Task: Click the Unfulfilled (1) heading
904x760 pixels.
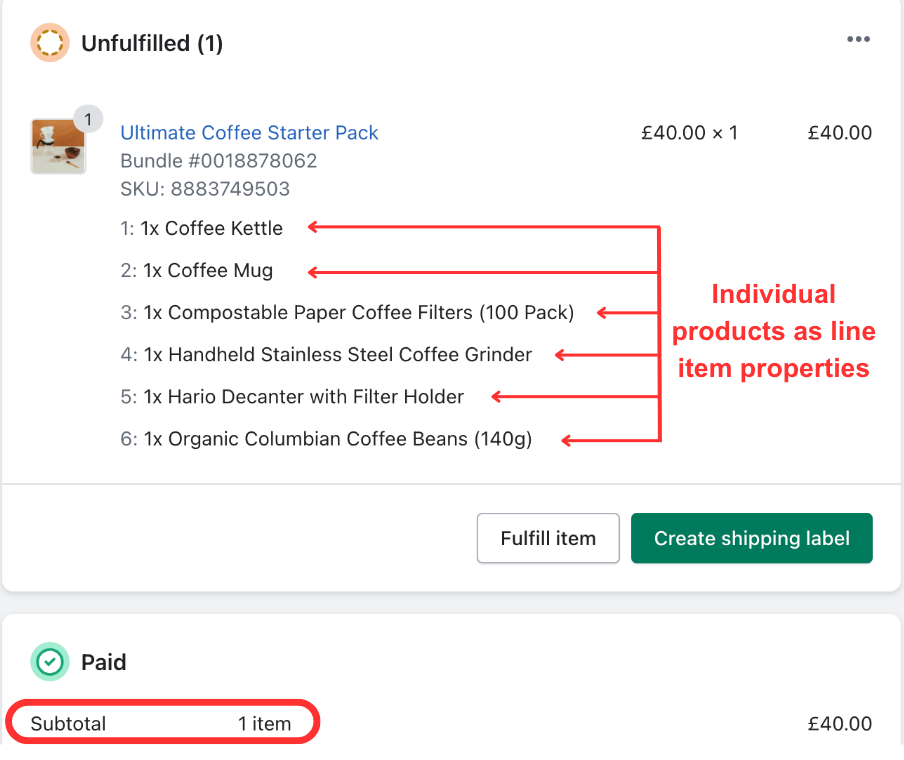Action: 152,43
